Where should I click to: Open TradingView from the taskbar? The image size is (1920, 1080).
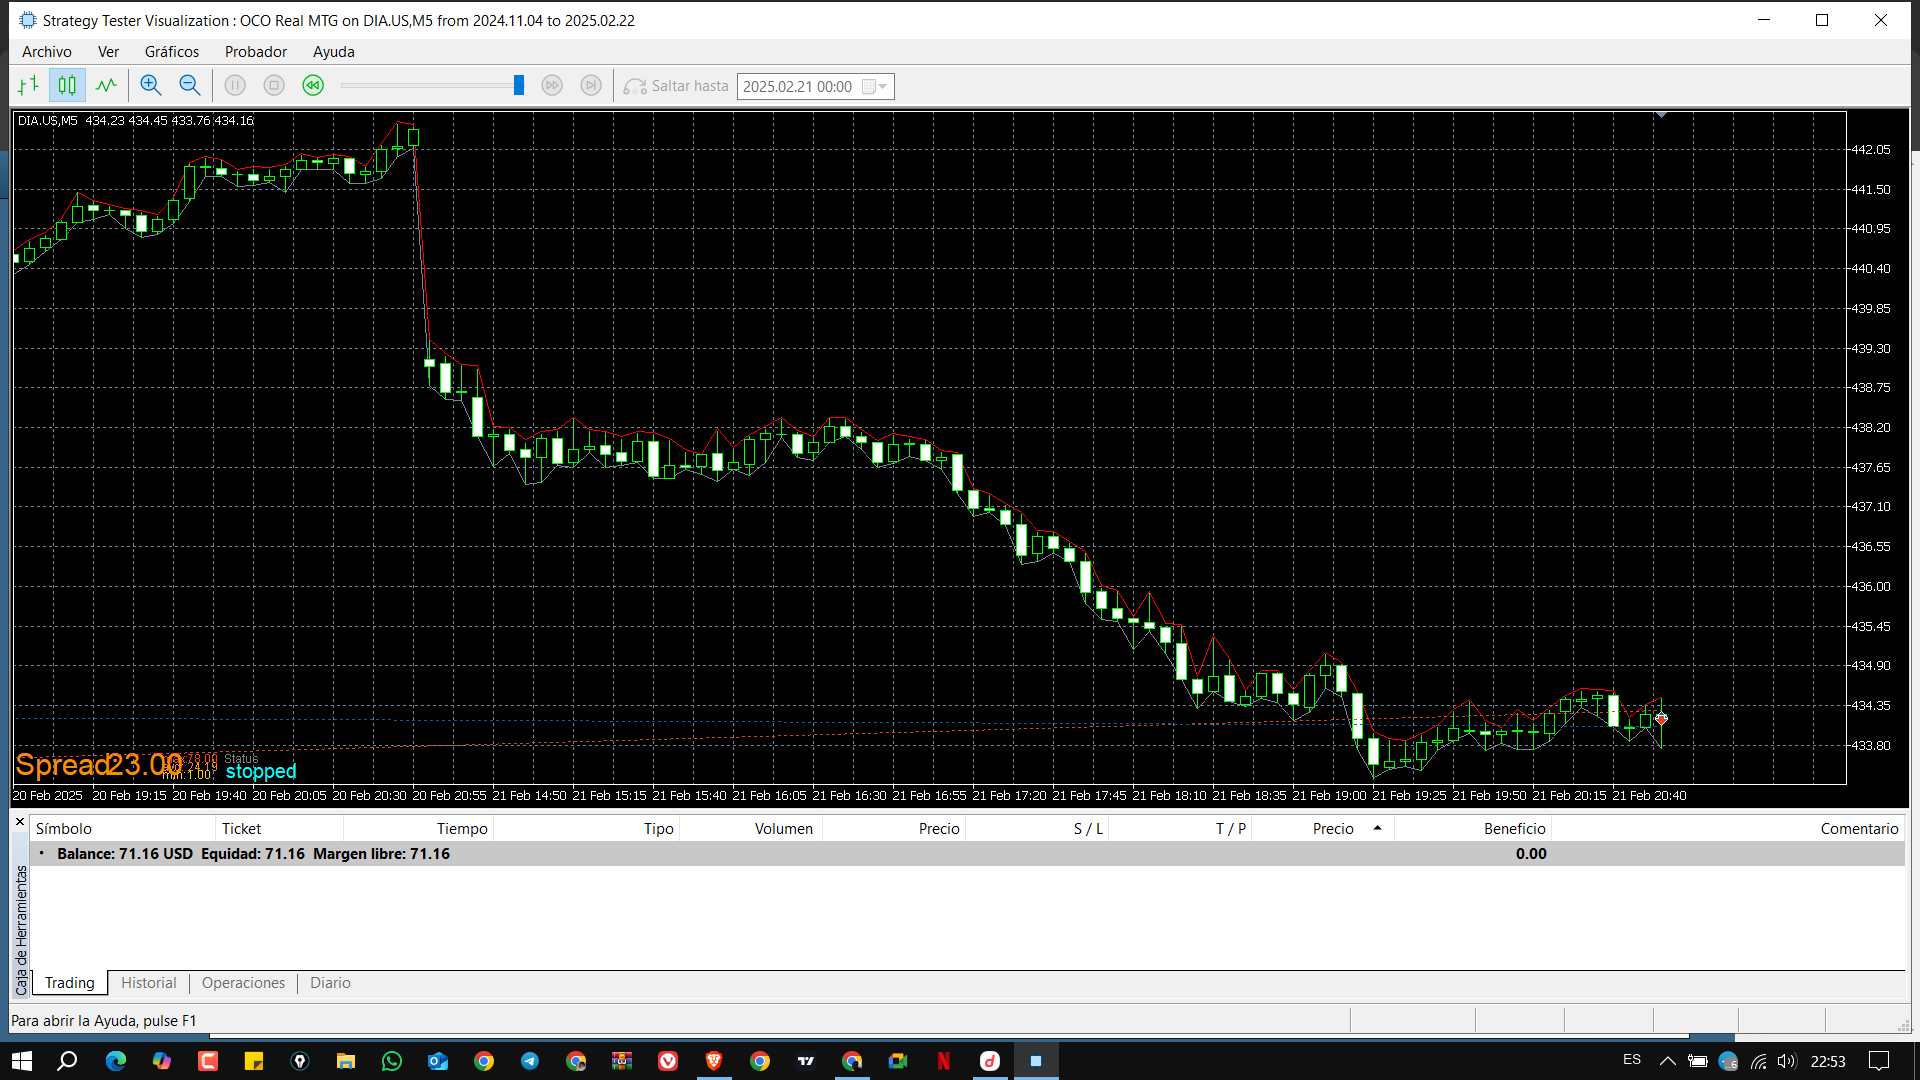pyautogui.click(x=806, y=1061)
